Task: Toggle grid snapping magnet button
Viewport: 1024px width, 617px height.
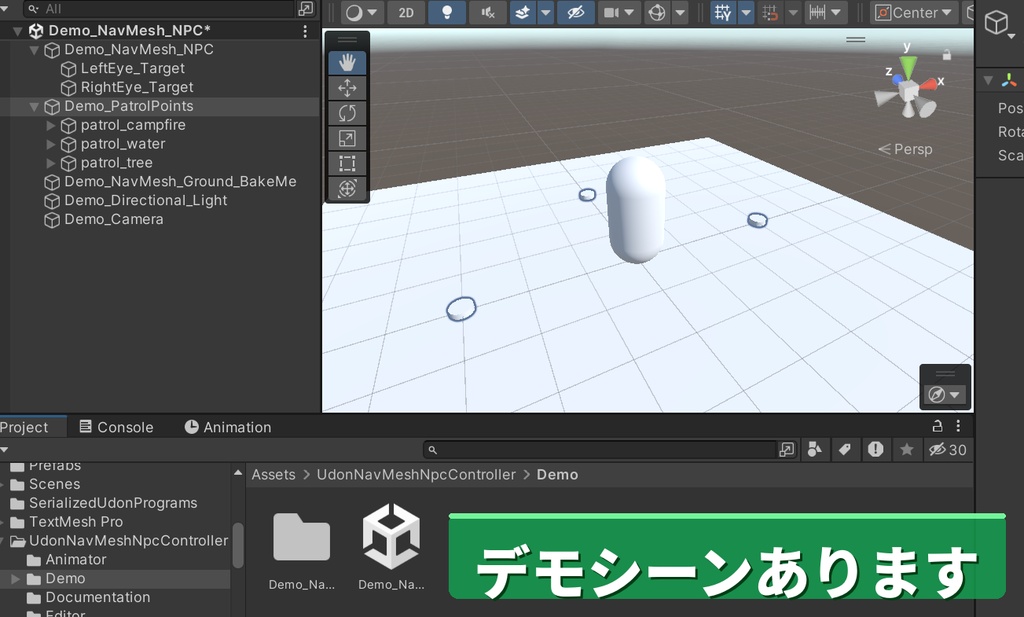Action: [x=771, y=12]
